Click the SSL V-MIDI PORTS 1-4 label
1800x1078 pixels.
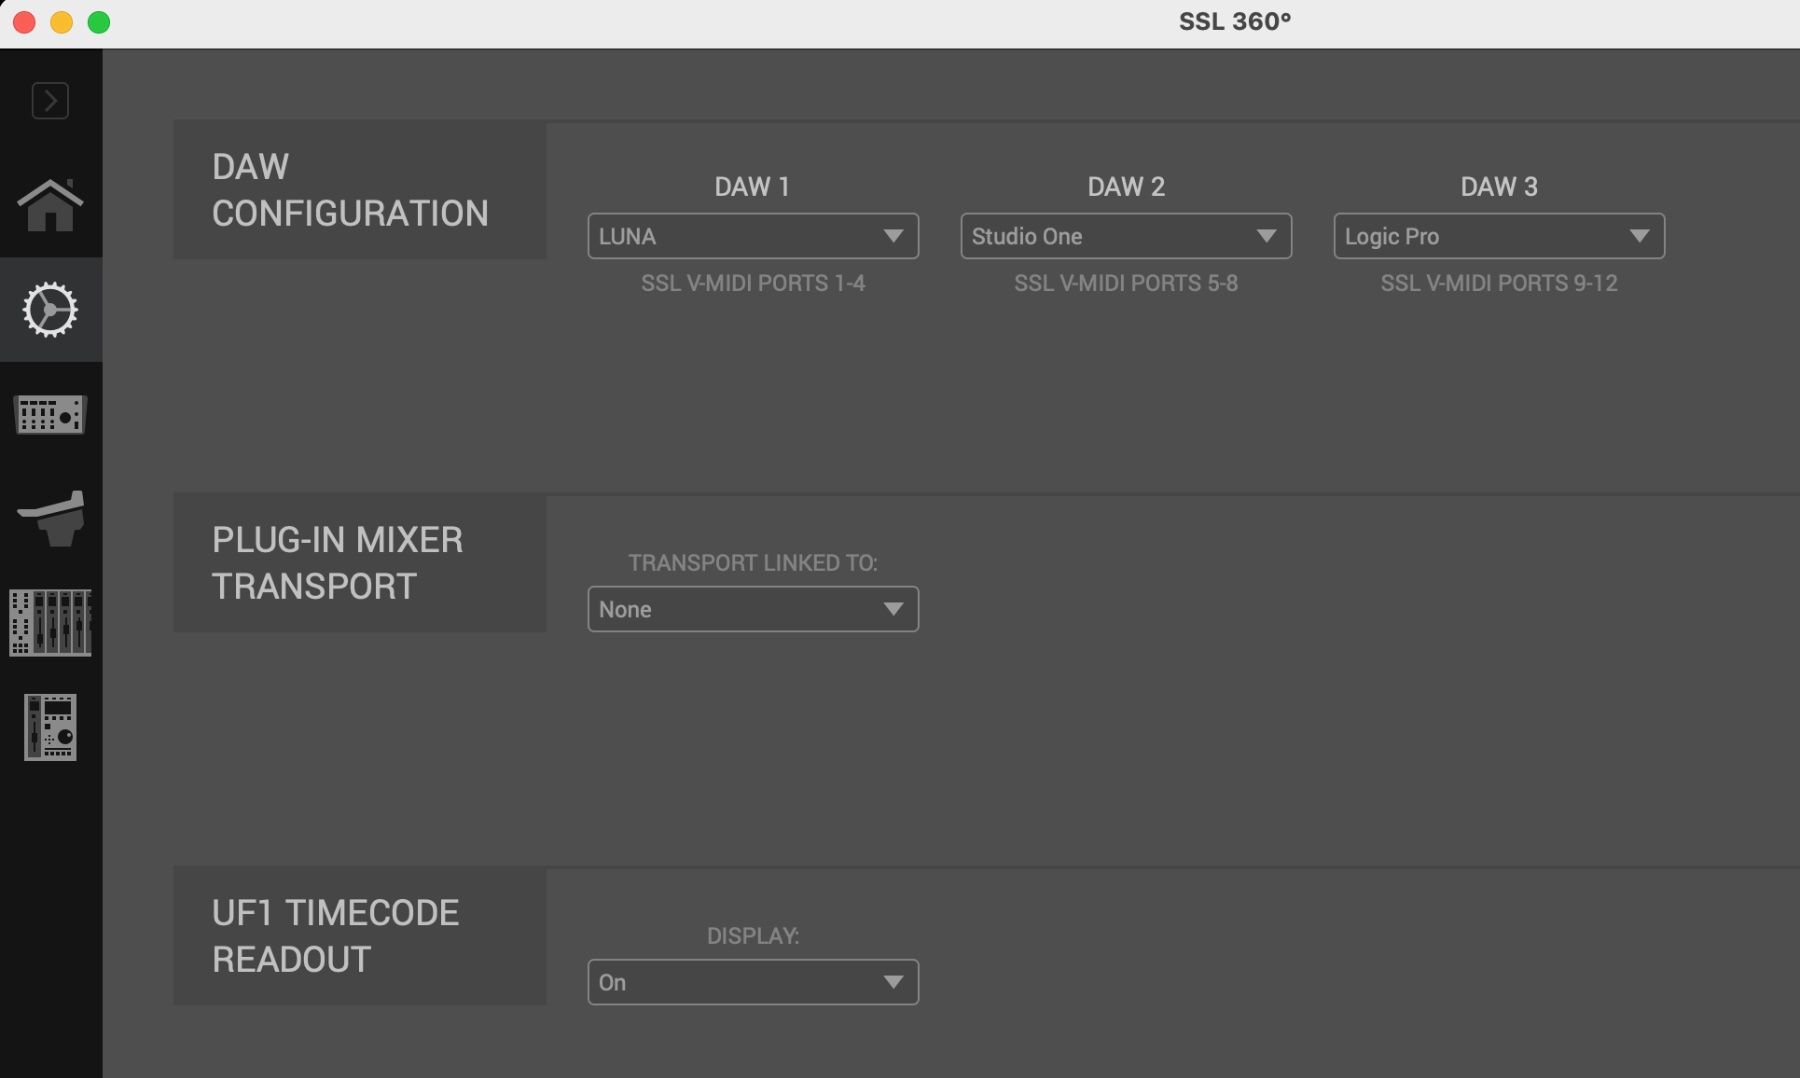point(753,283)
